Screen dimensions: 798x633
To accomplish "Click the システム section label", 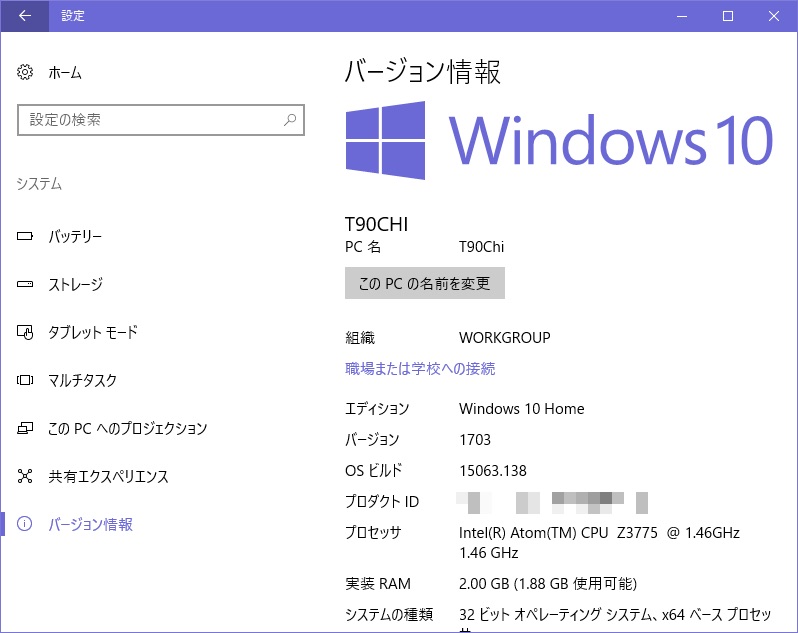I will click(39, 184).
